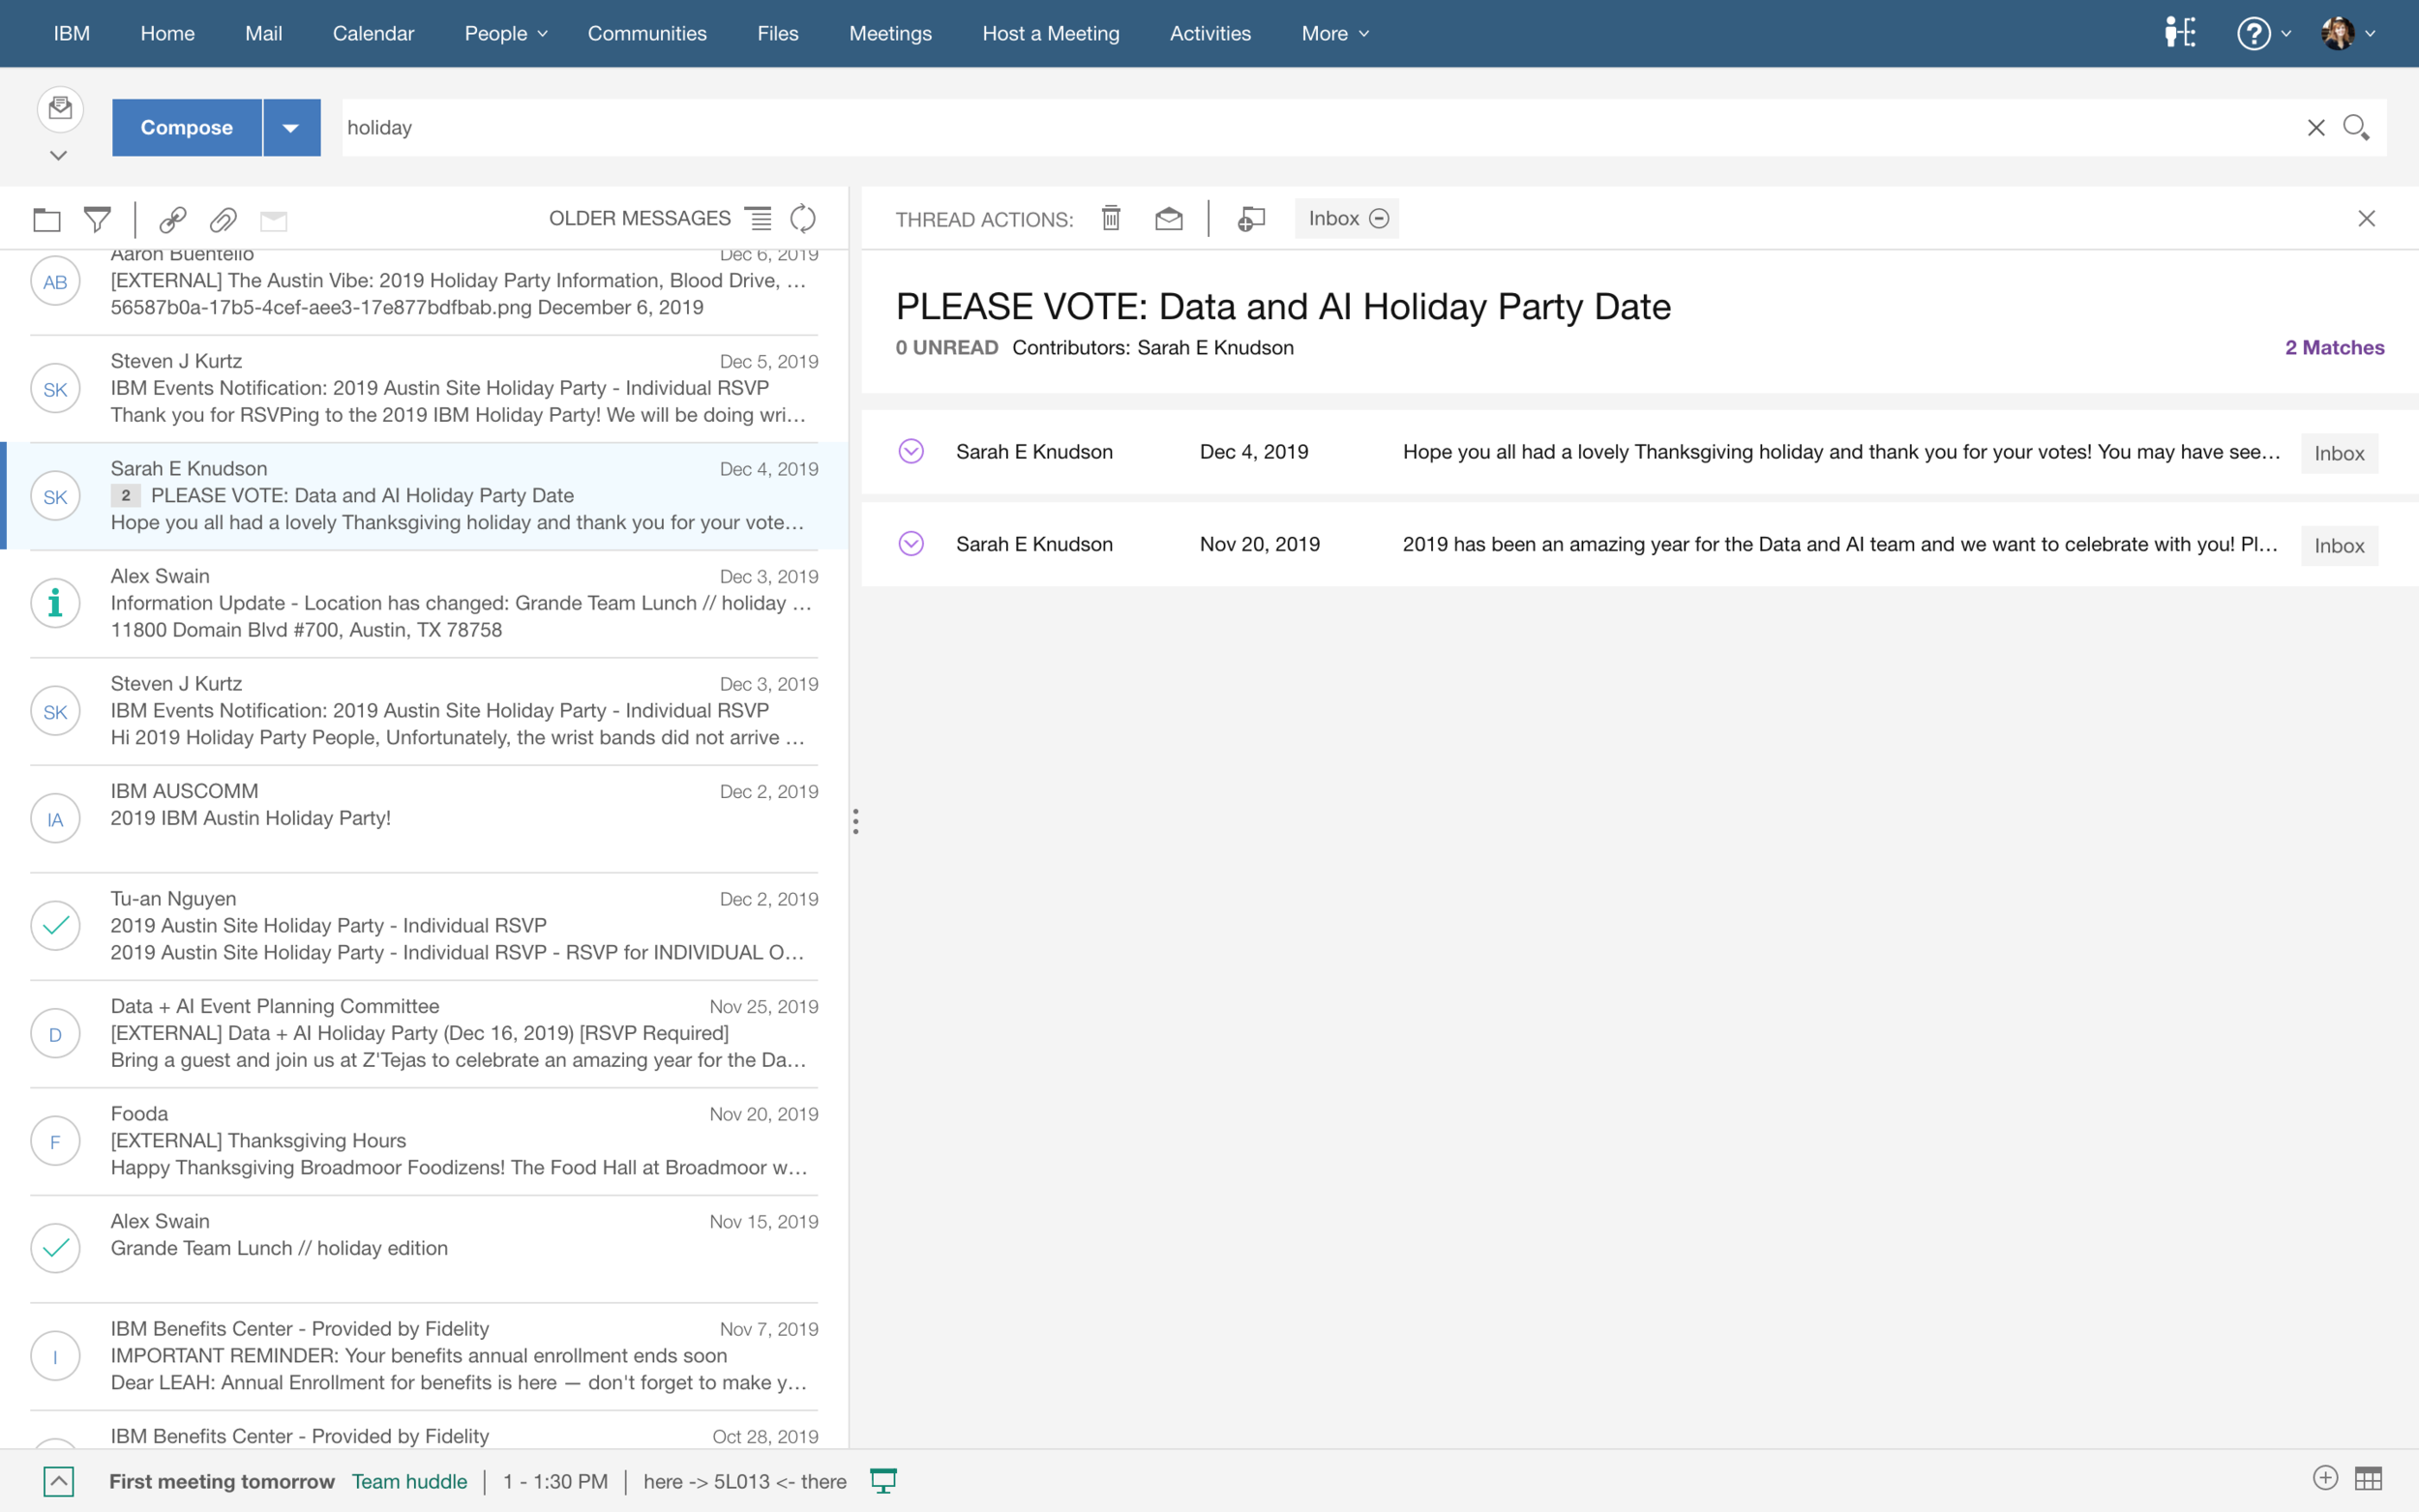
Task: Click the presentation screen icon in status bar
Action: 883,1480
